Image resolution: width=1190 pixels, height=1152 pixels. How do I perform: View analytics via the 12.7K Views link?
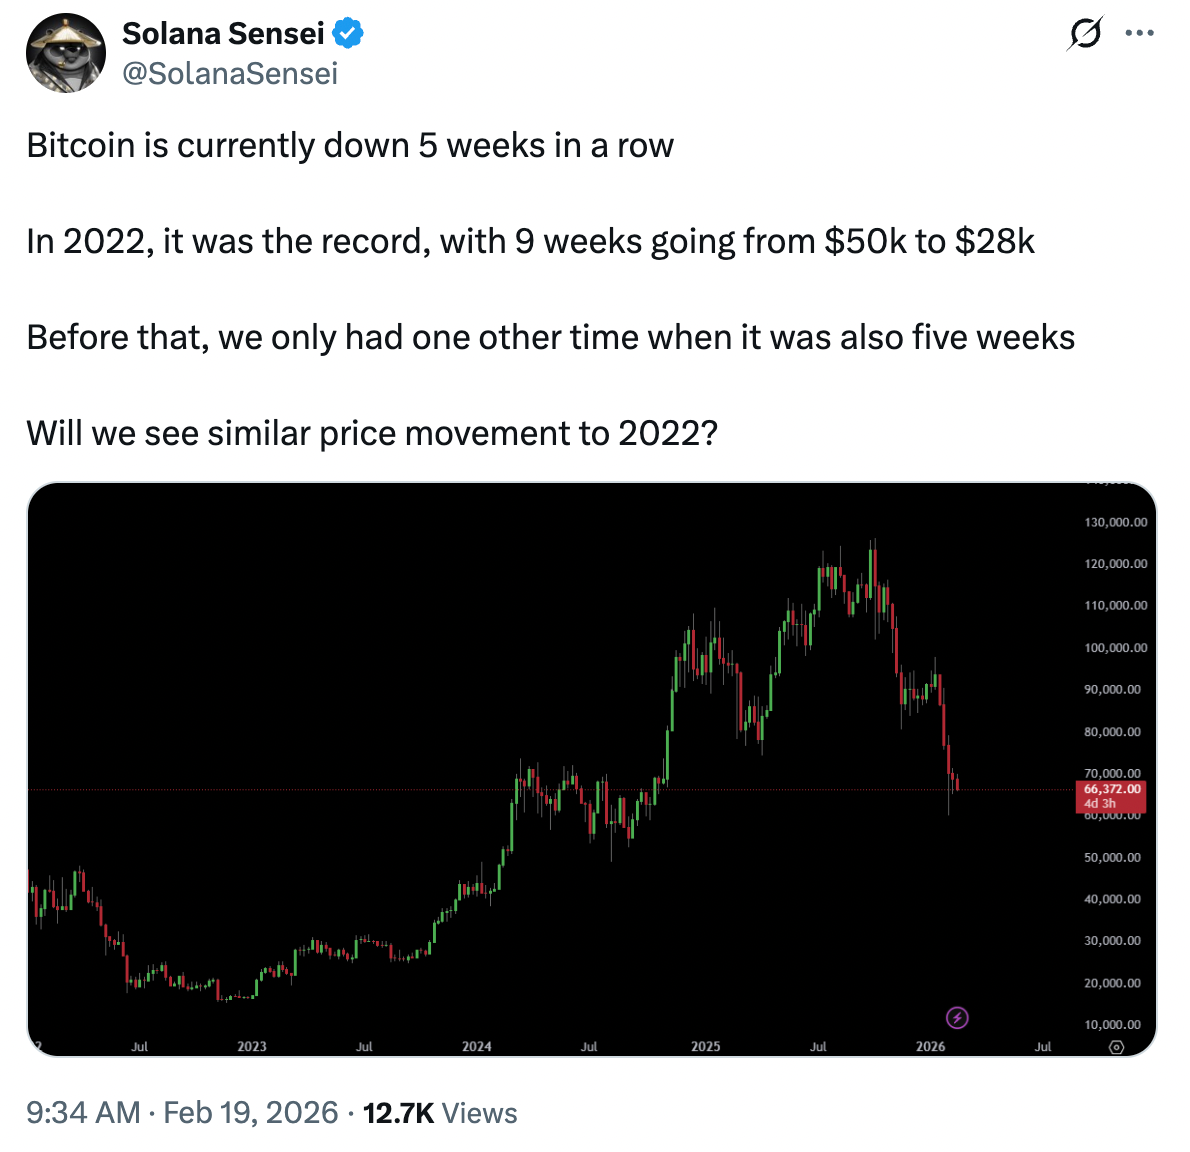pyautogui.click(x=440, y=1112)
